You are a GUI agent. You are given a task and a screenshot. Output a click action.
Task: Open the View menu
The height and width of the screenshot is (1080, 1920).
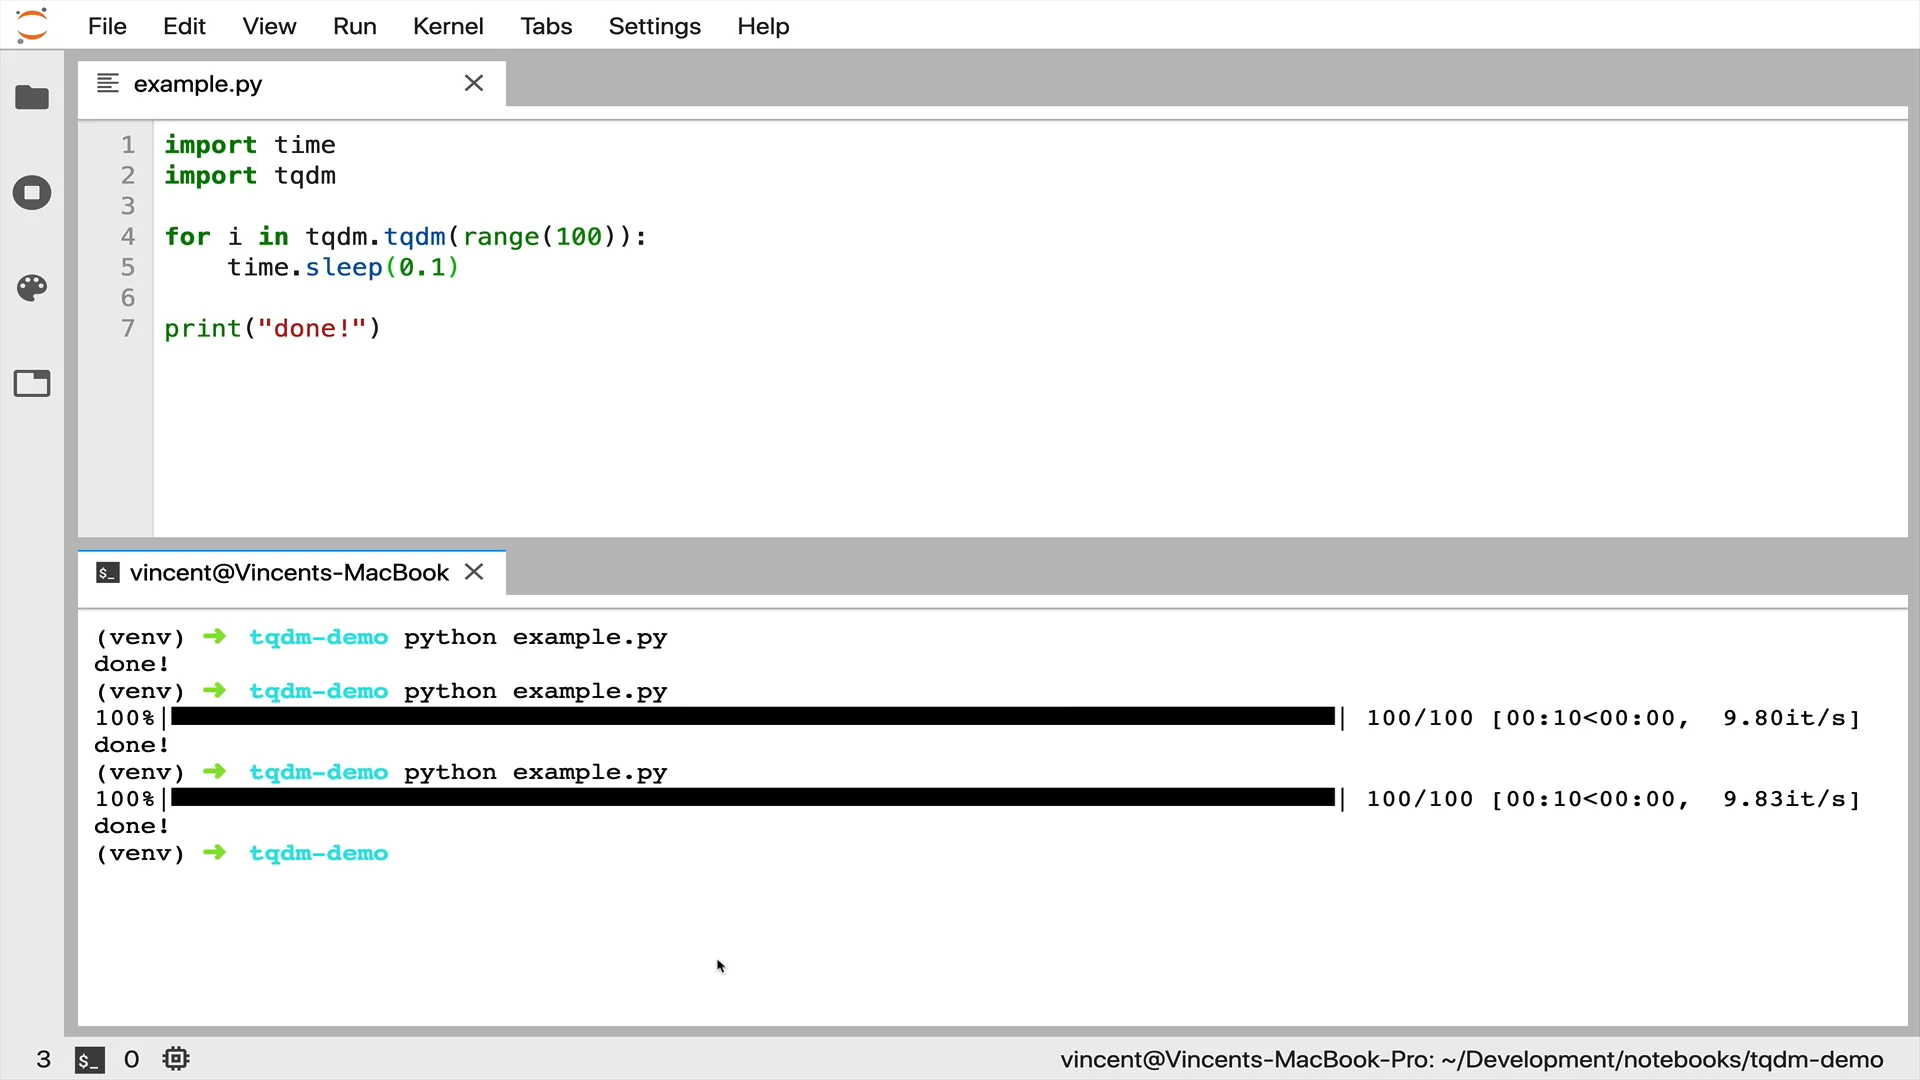(x=269, y=26)
